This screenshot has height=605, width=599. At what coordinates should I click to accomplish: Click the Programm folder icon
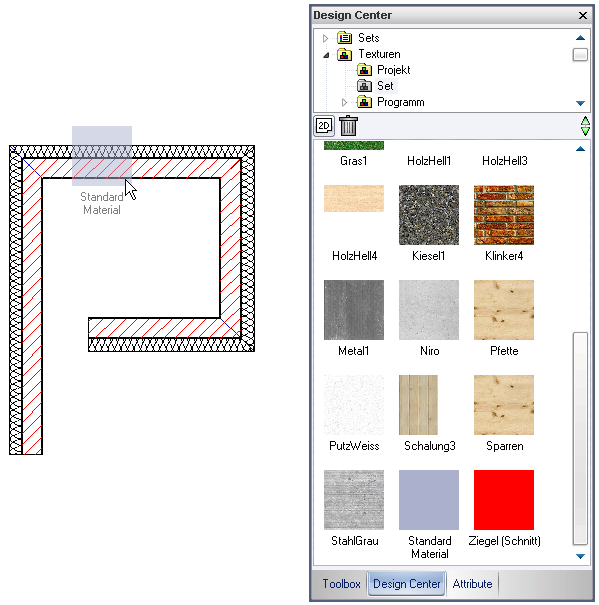[x=364, y=102]
